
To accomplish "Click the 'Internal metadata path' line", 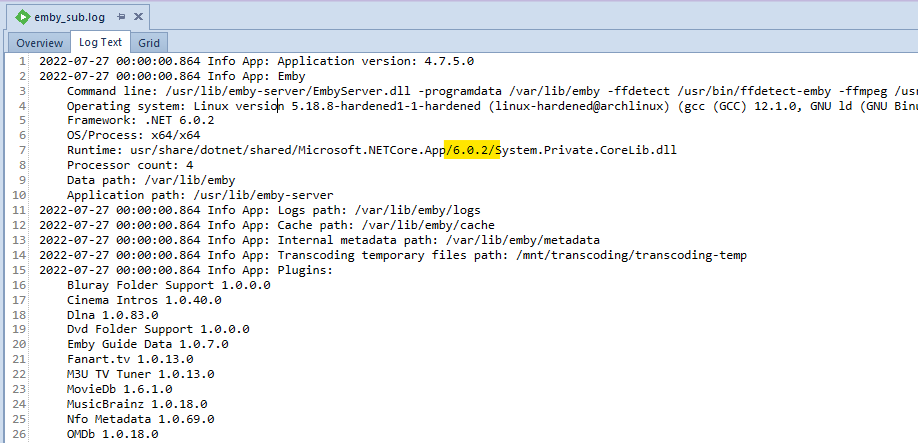I will (320, 240).
